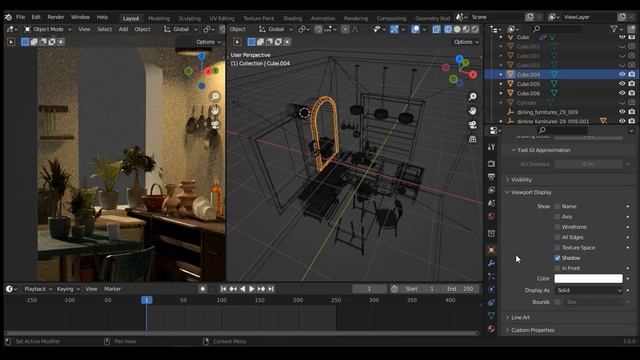Viewport: 640px width, 360px height.
Task: Open the Object Data mesh tab icon
Action: point(491,315)
